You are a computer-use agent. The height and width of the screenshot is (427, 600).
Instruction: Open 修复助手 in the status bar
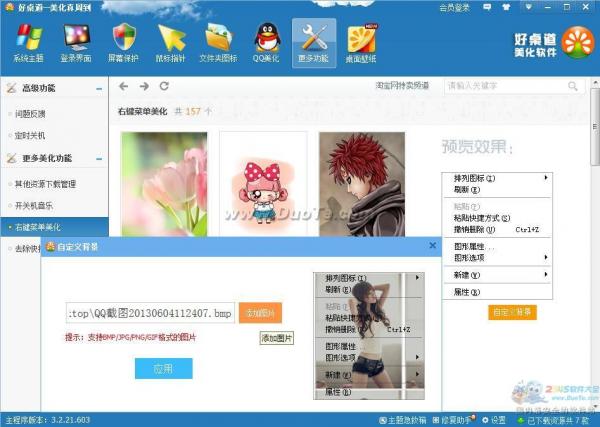(454, 420)
